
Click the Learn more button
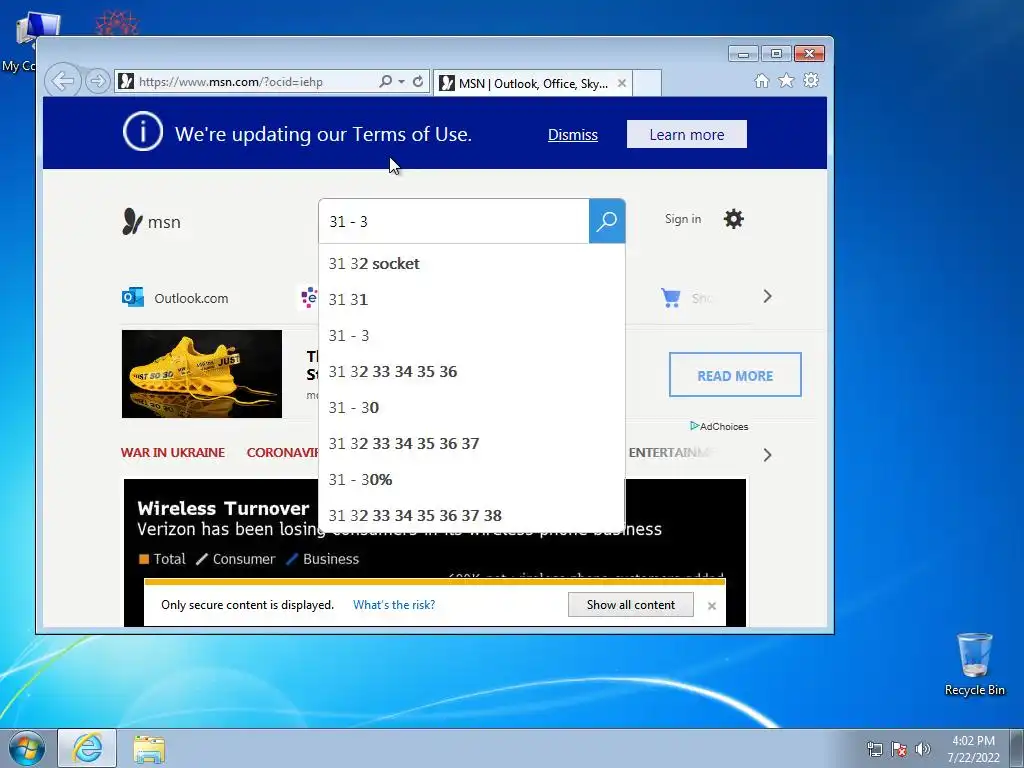pos(686,134)
